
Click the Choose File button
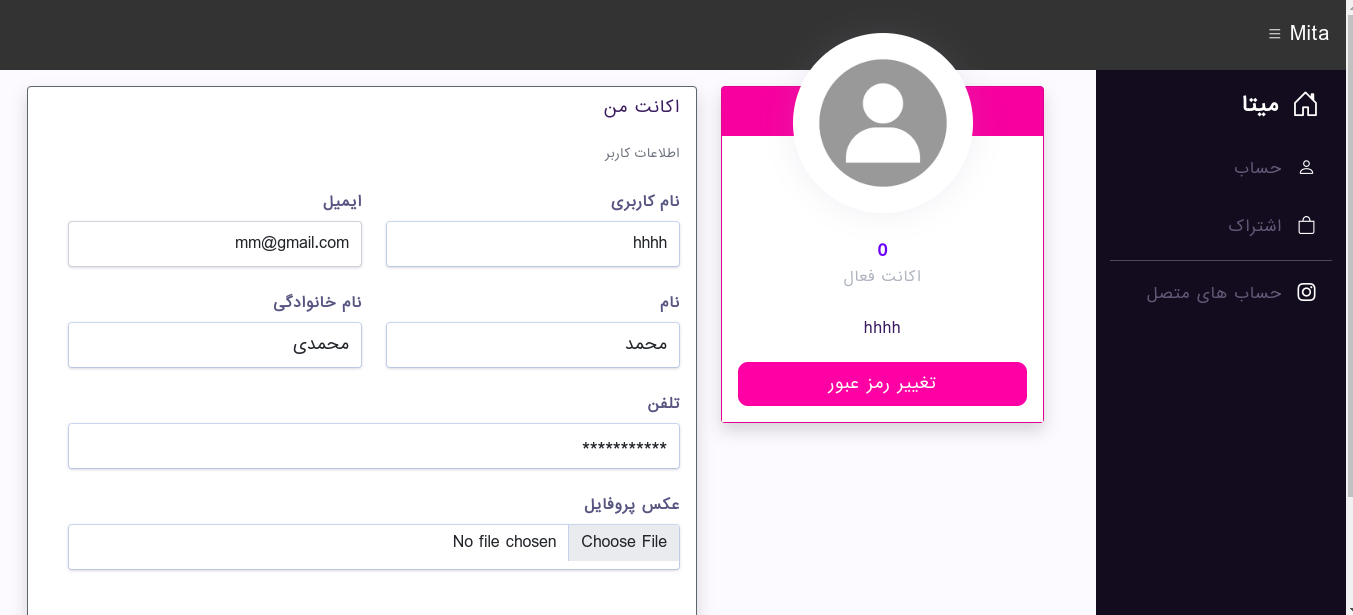pyautogui.click(x=624, y=542)
